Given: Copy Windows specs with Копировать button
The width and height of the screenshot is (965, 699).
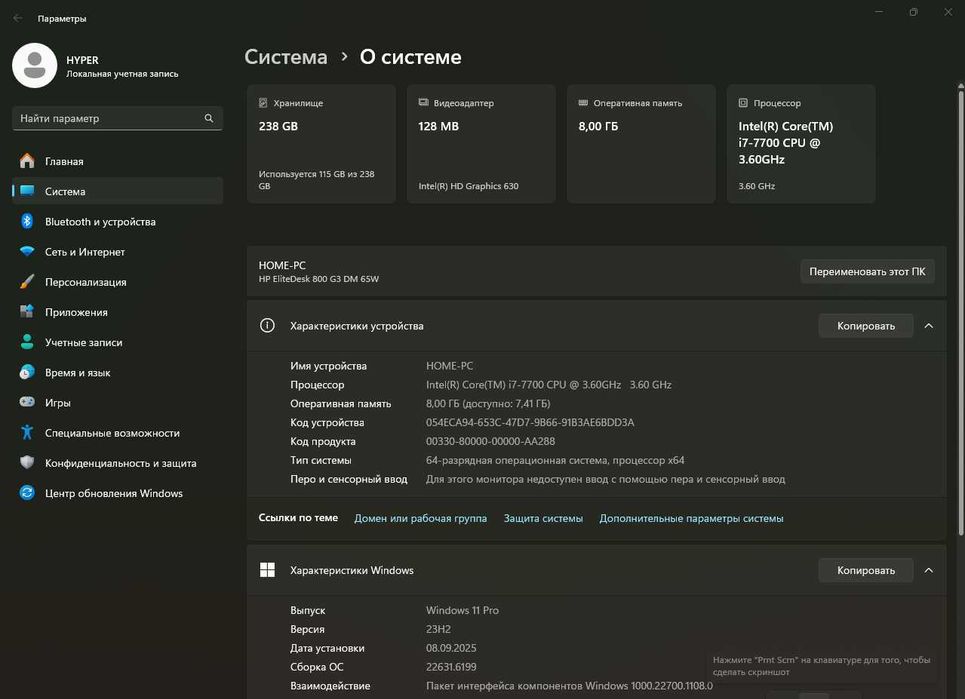Looking at the screenshot, I should click(x=865, y=570).
